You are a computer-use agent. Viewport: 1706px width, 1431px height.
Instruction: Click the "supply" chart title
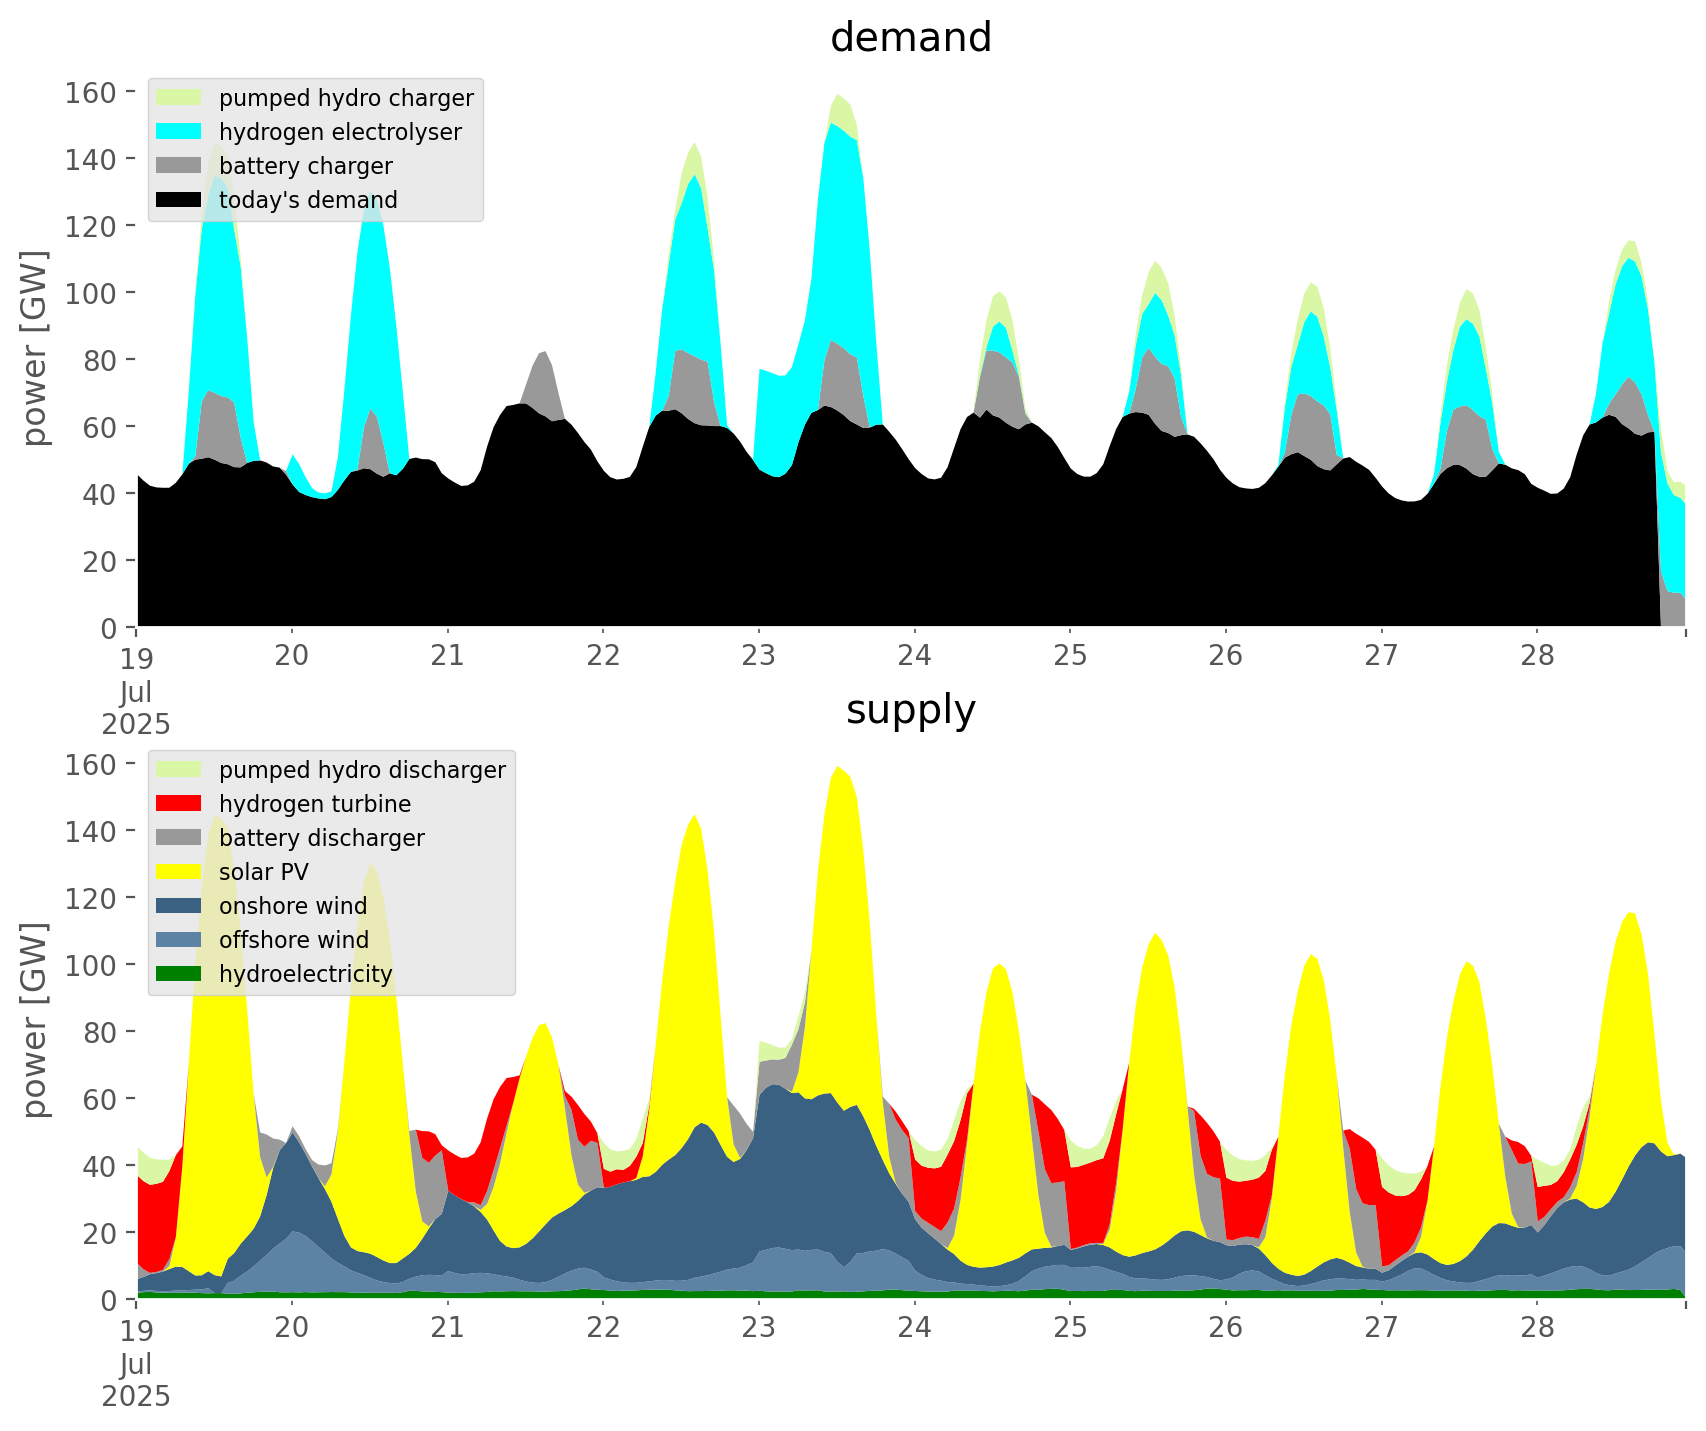tap(910, 710)
